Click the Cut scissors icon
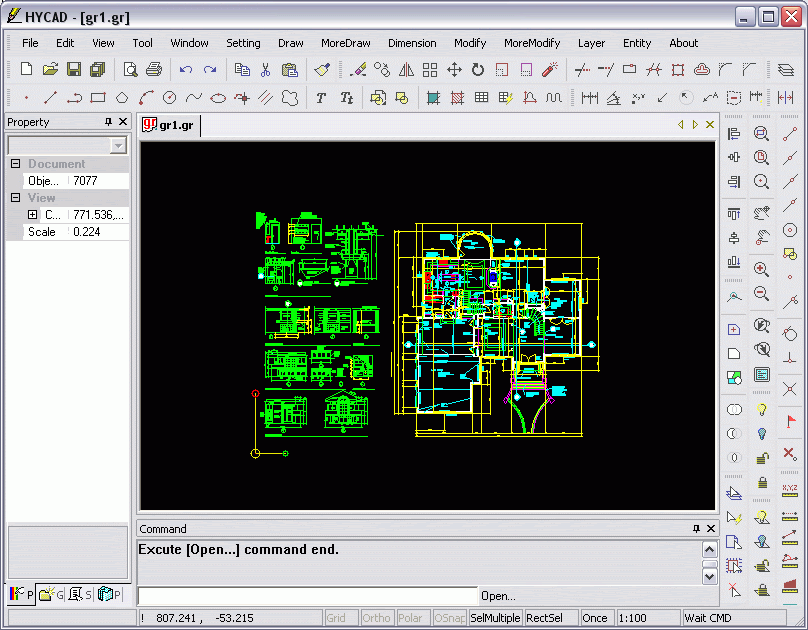 (266, 69)
